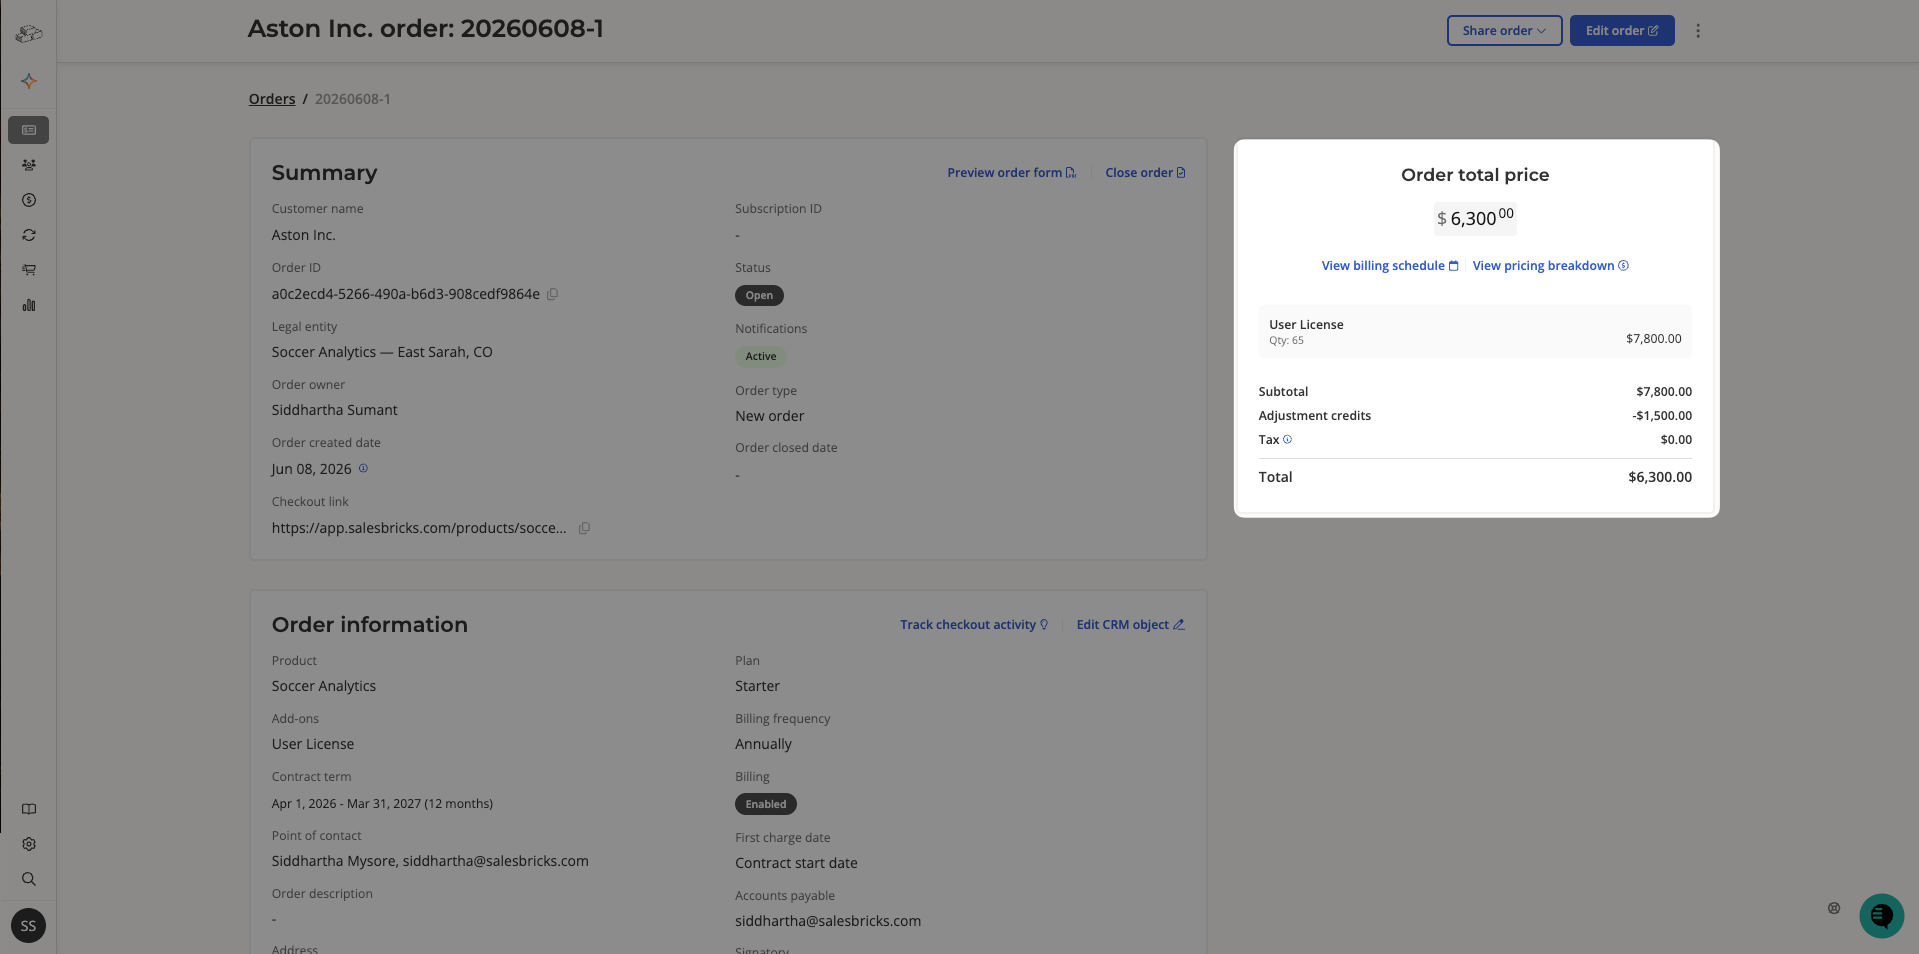Image resolution: width=1919 pixels, height=954 pixels.
Task: Open the Share order dropdown
Action: point(1504,31)
